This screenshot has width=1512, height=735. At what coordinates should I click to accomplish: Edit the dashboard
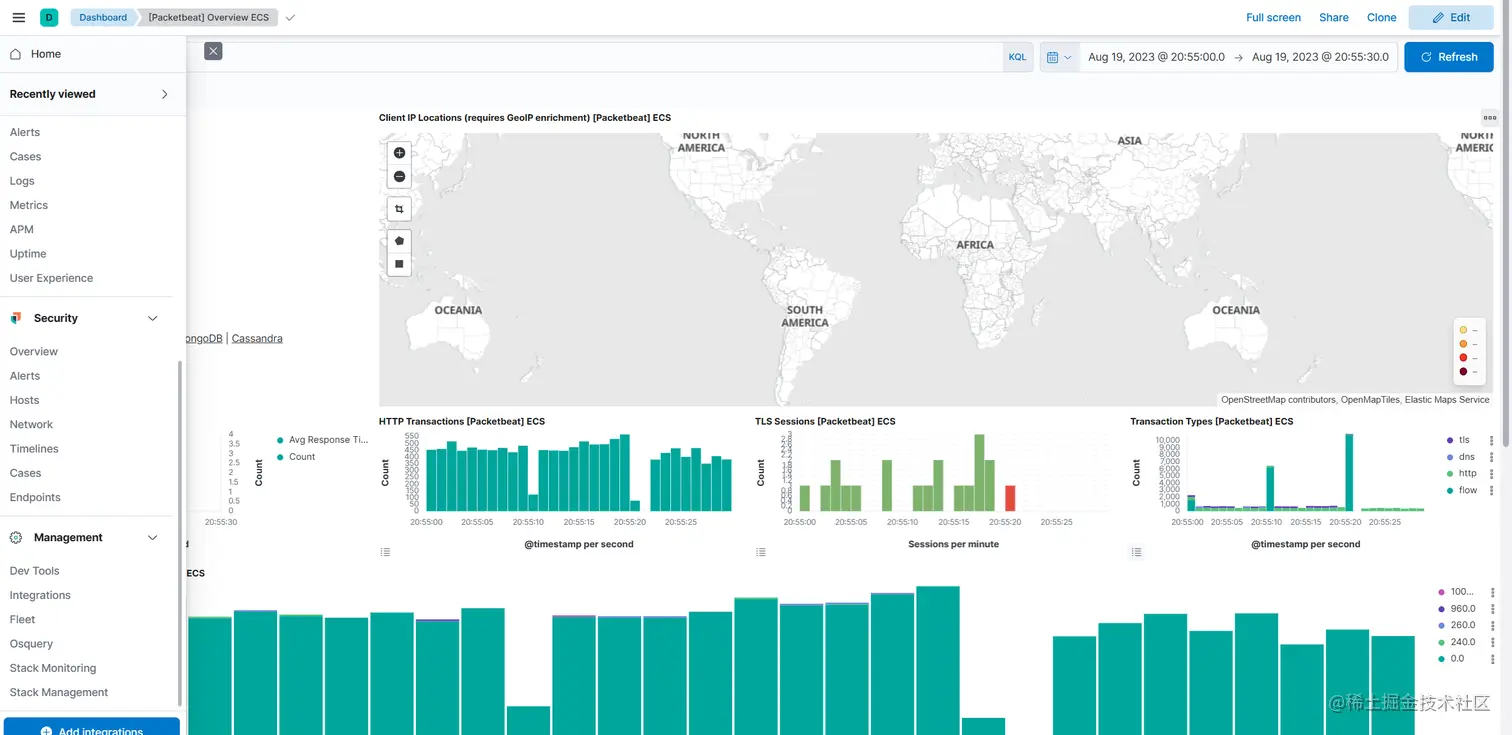[1451, 17]
